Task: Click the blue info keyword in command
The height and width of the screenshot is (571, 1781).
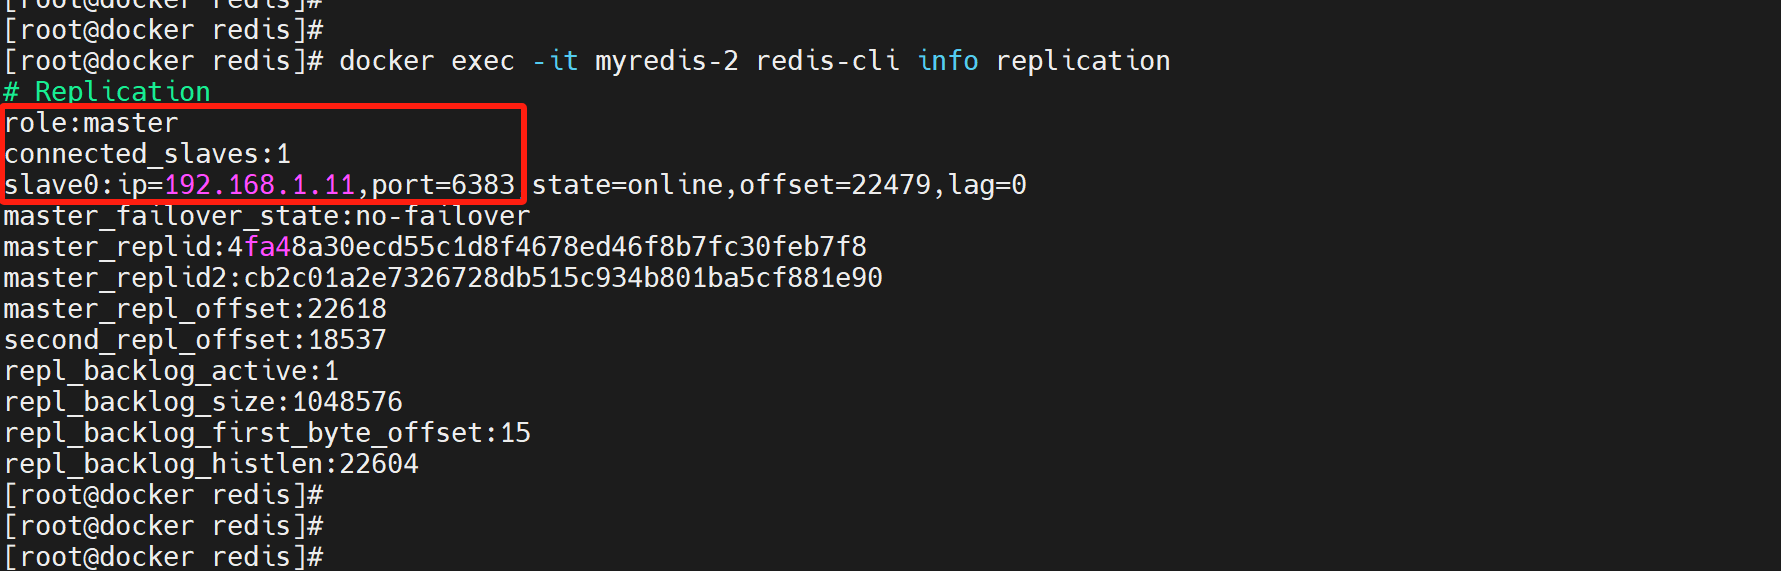Action: point(948,61)
